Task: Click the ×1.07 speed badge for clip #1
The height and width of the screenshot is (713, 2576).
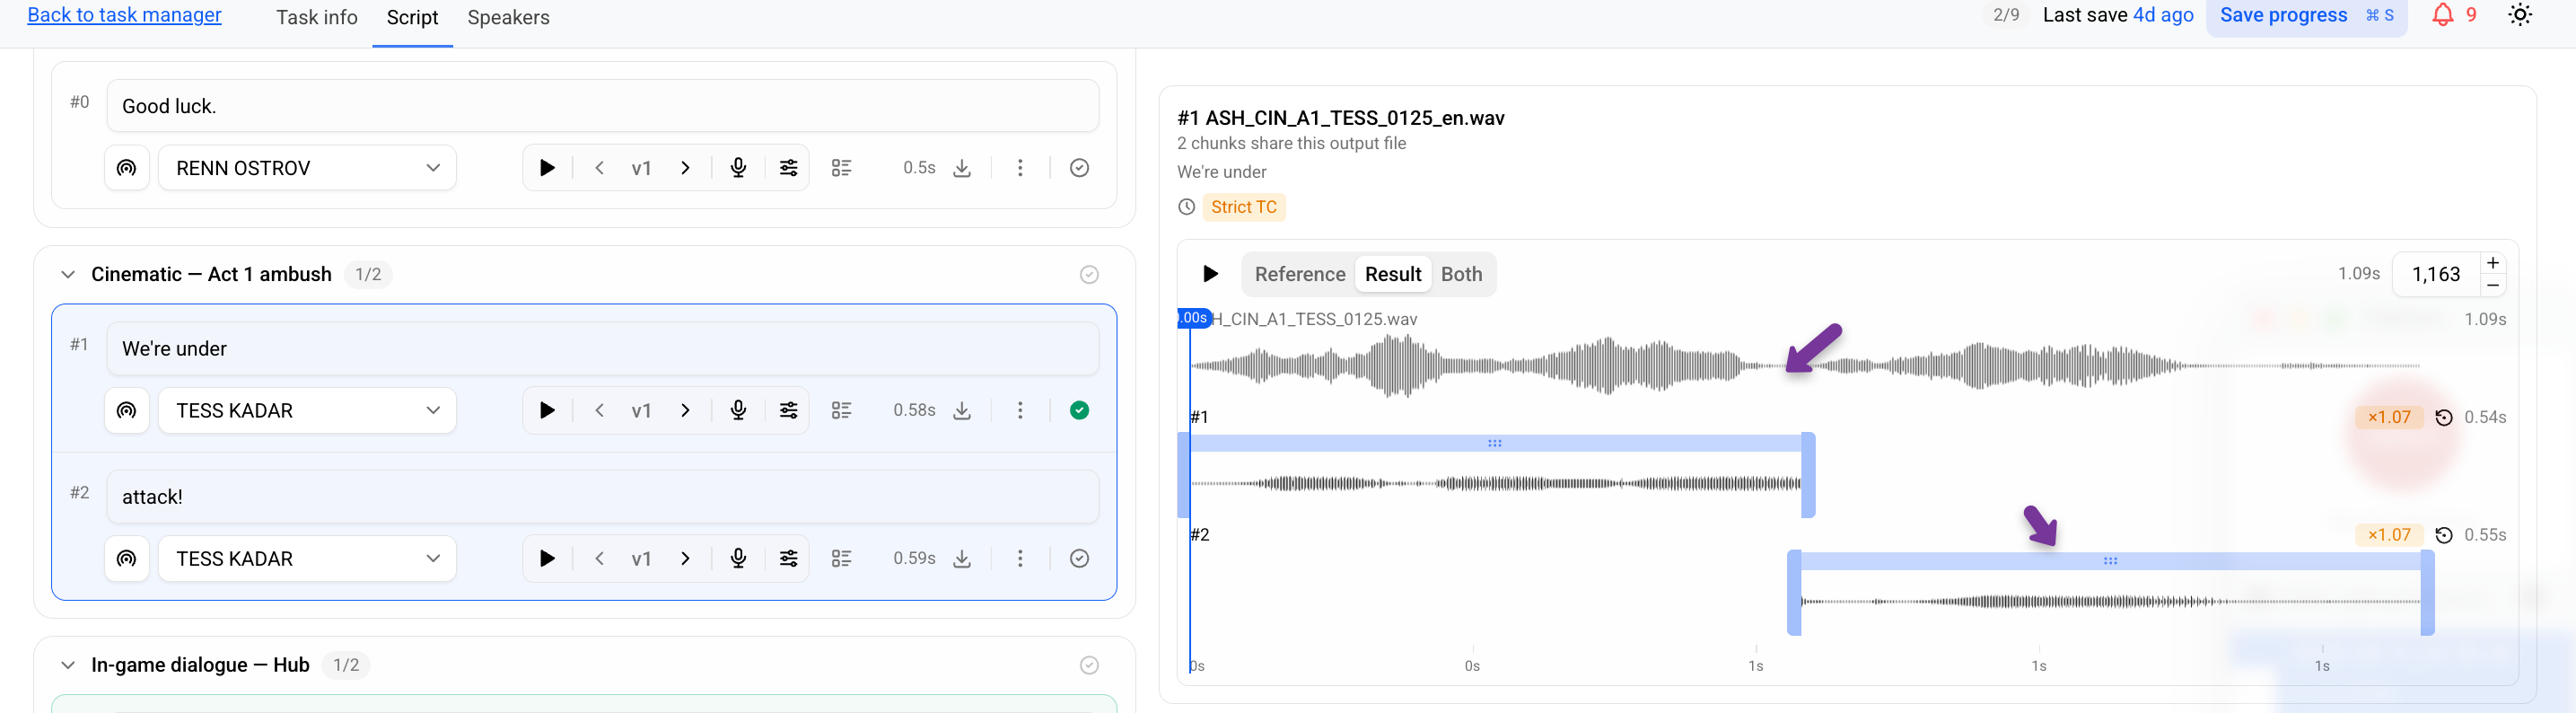Action: coord(2389,417)
